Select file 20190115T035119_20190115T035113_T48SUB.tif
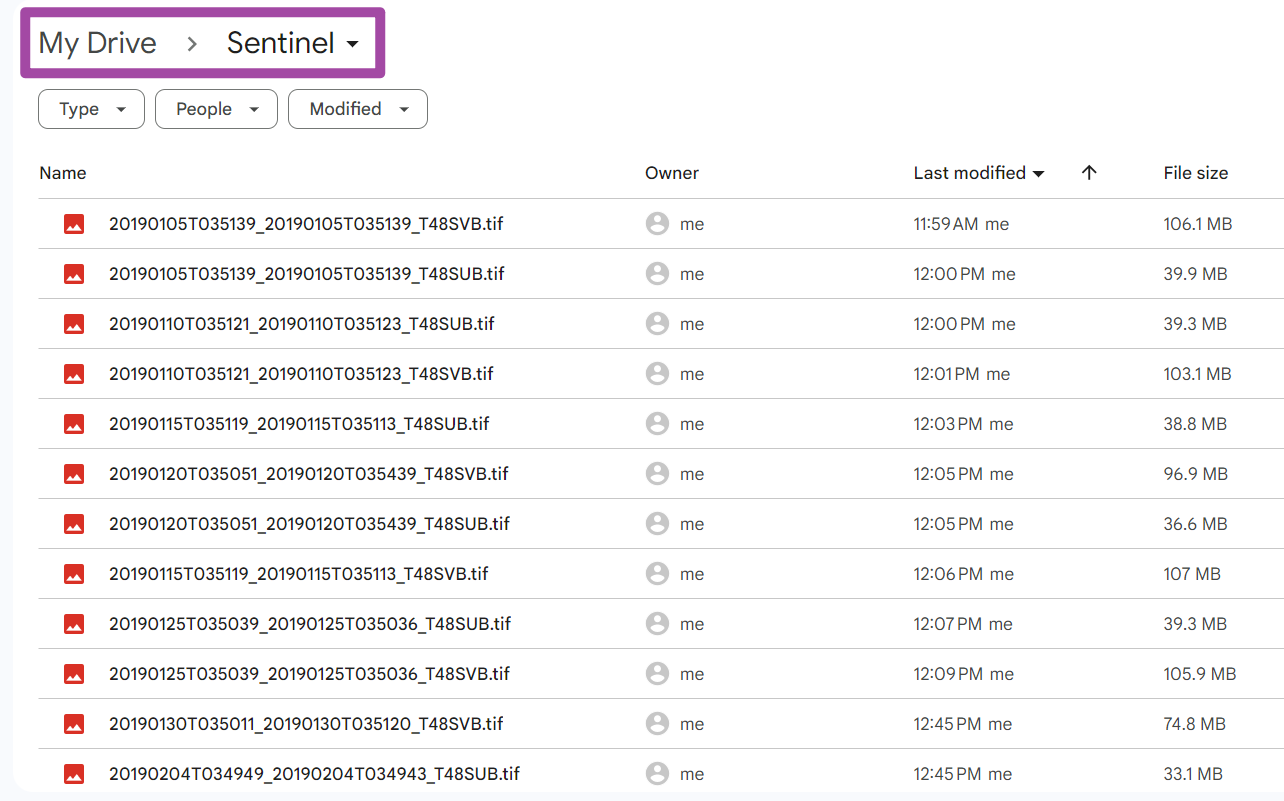The width and height of the screenshot is (1284, 801). tap(299, 424)
